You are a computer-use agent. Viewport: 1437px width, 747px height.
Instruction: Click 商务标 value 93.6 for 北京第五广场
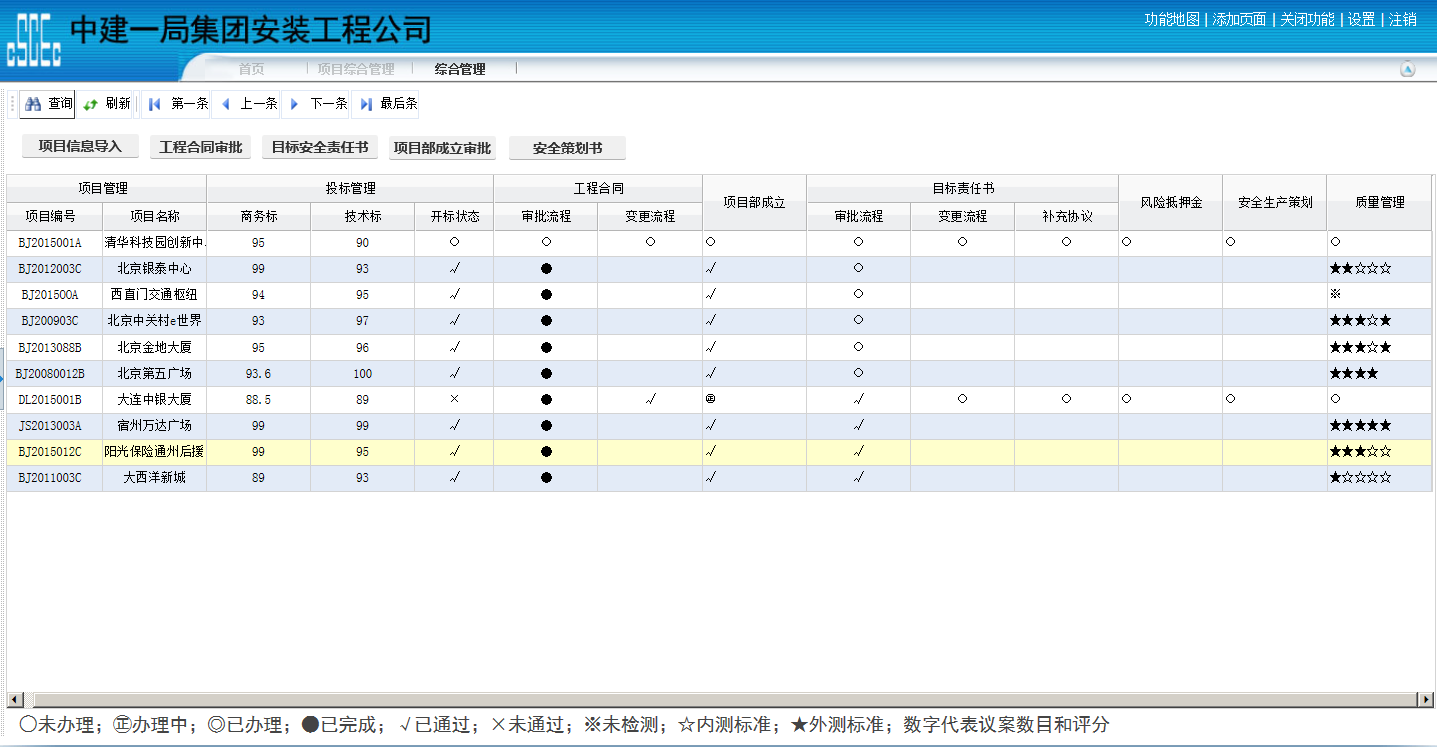[259, 373]
